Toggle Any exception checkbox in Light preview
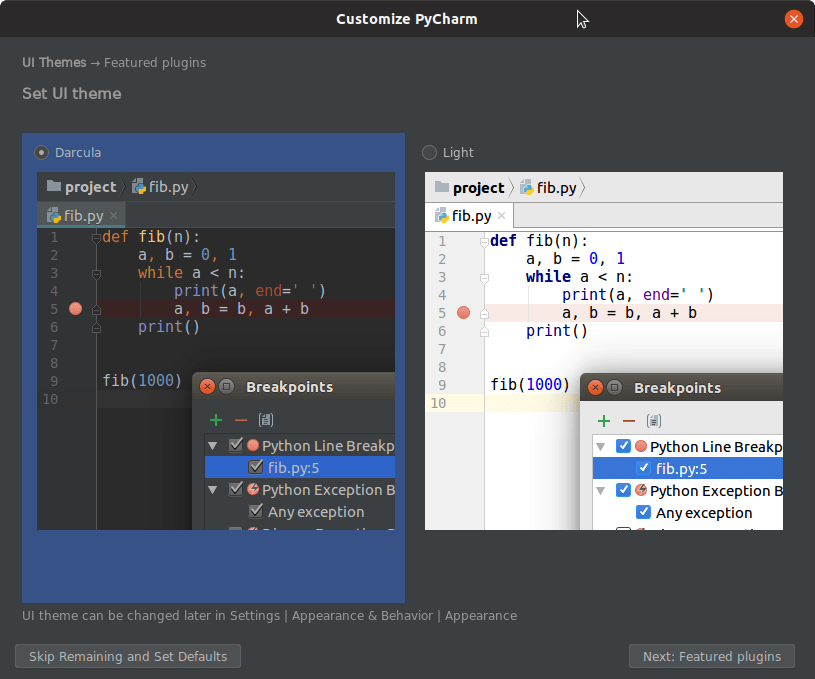This screenshot has width=815, height=679. coord(643,512)
